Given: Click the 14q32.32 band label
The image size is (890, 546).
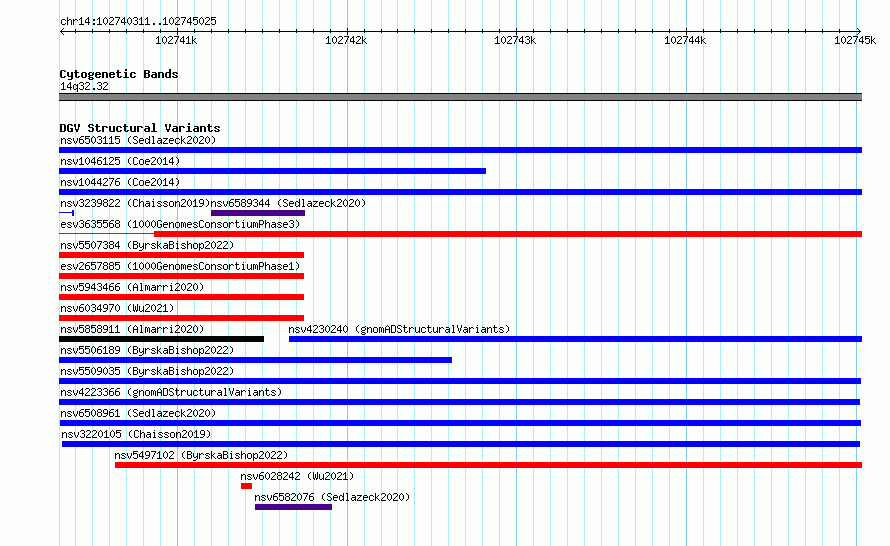Looking at the screenshot, I should 84,86.
